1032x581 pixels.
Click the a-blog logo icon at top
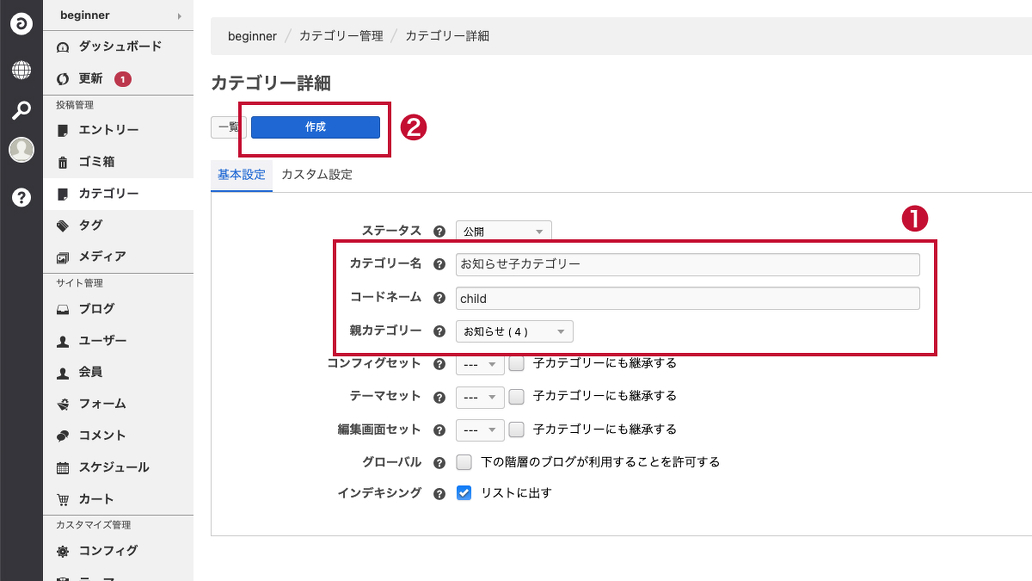21,24
